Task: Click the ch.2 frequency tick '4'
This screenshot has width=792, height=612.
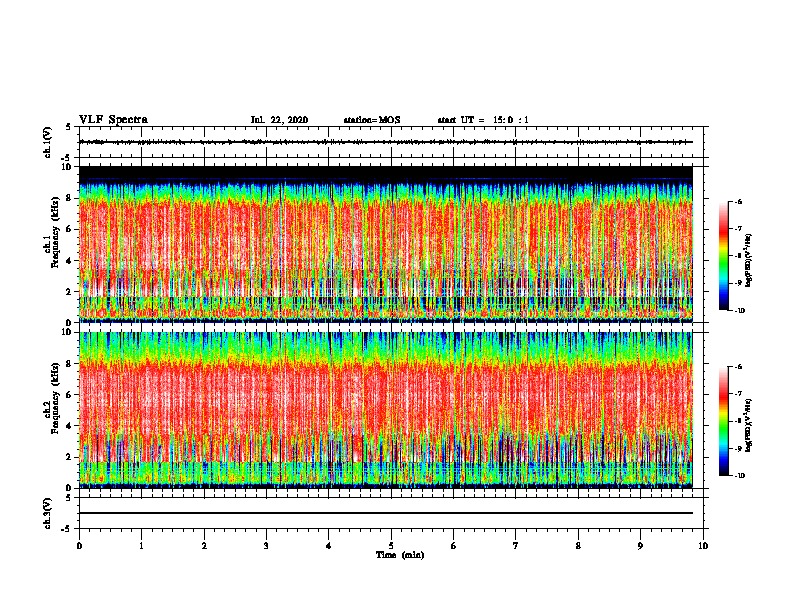Action: (70, 426)
